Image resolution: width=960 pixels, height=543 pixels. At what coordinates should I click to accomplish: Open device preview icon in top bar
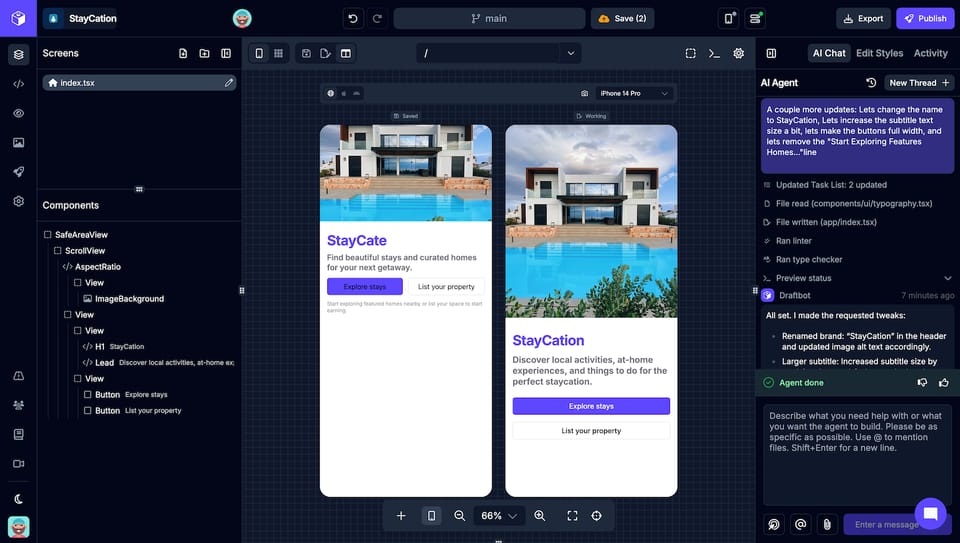click(x=729, y=18)
